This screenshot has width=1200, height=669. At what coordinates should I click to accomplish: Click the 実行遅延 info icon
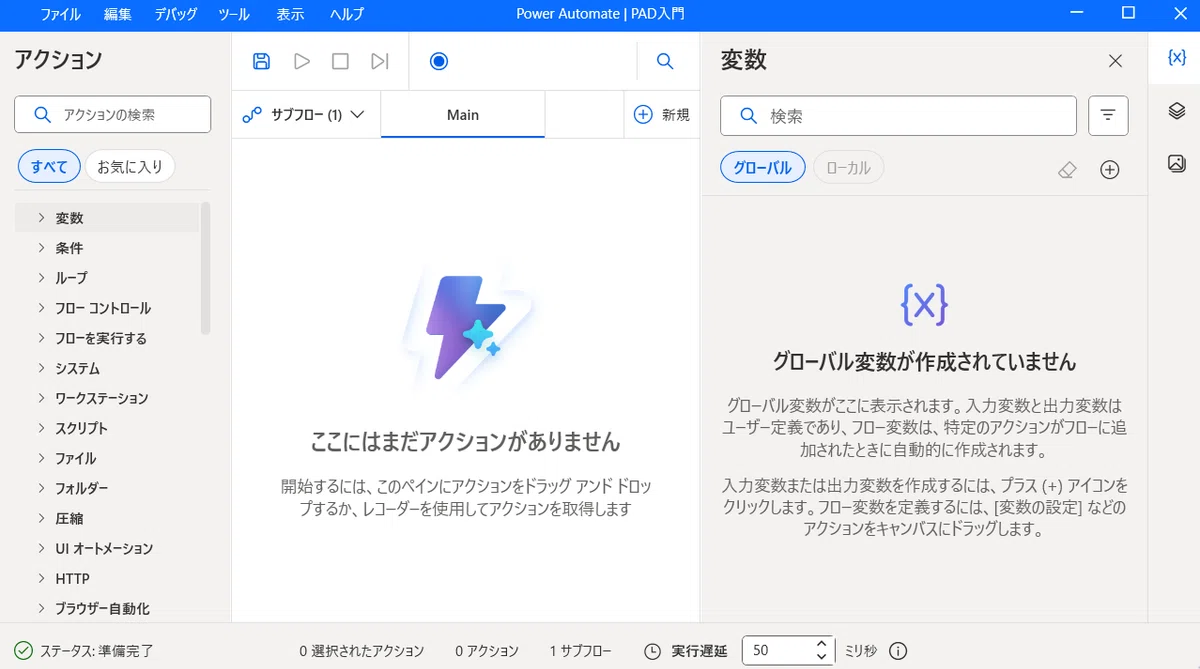(898, 651)
